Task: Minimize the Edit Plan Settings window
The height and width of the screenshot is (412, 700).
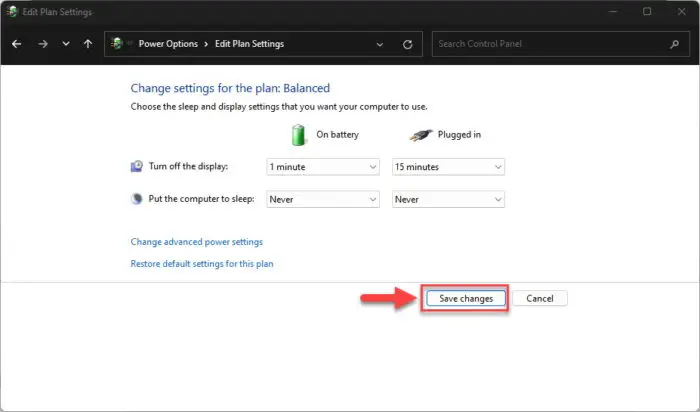Action: point(613,12)
